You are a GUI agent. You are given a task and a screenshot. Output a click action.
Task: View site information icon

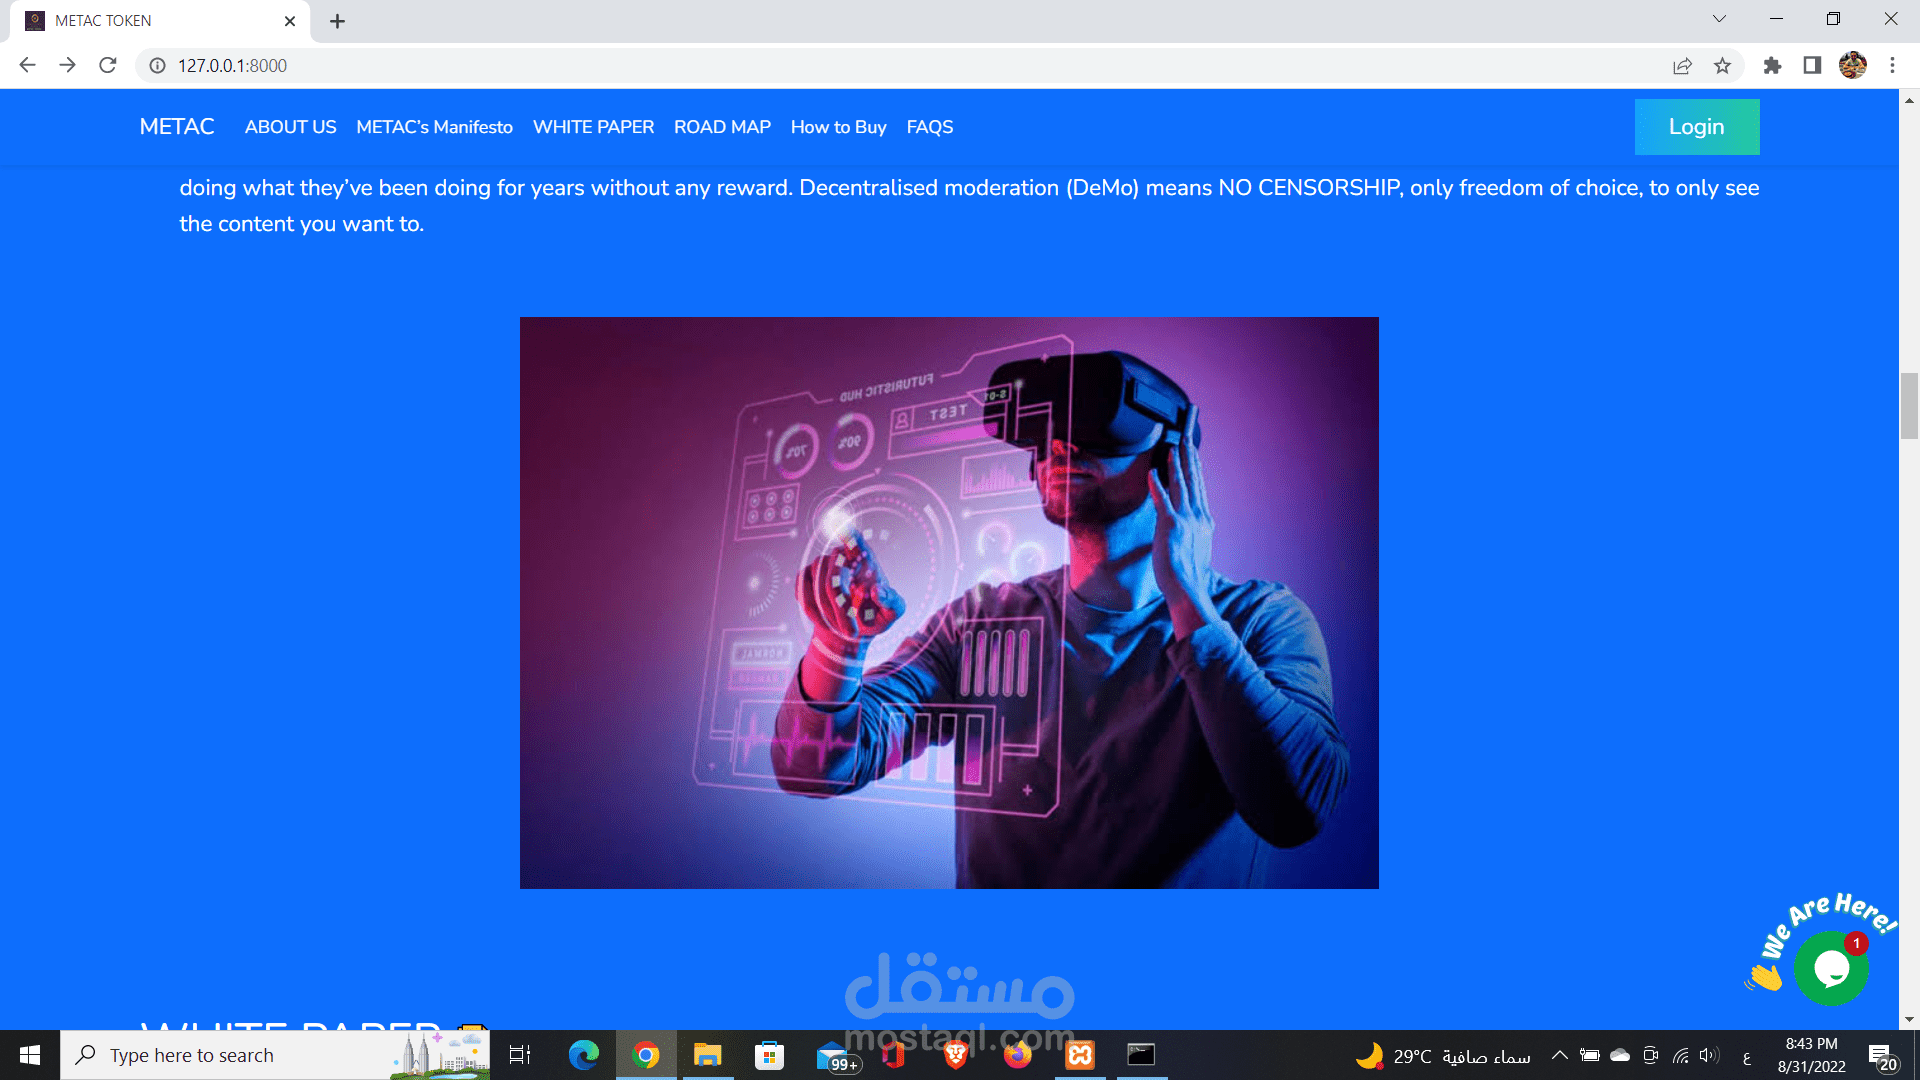point(157,66)
